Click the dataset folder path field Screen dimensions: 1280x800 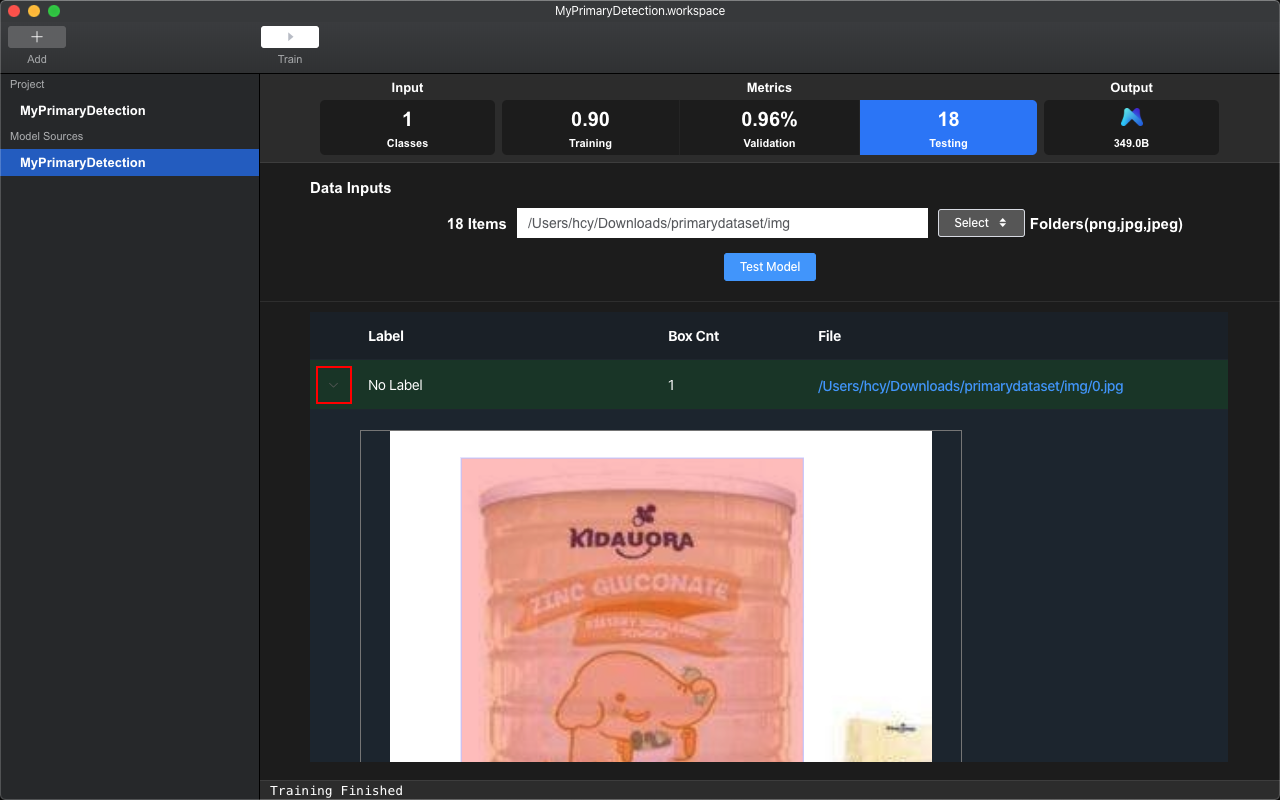click(x=722, y=223)
